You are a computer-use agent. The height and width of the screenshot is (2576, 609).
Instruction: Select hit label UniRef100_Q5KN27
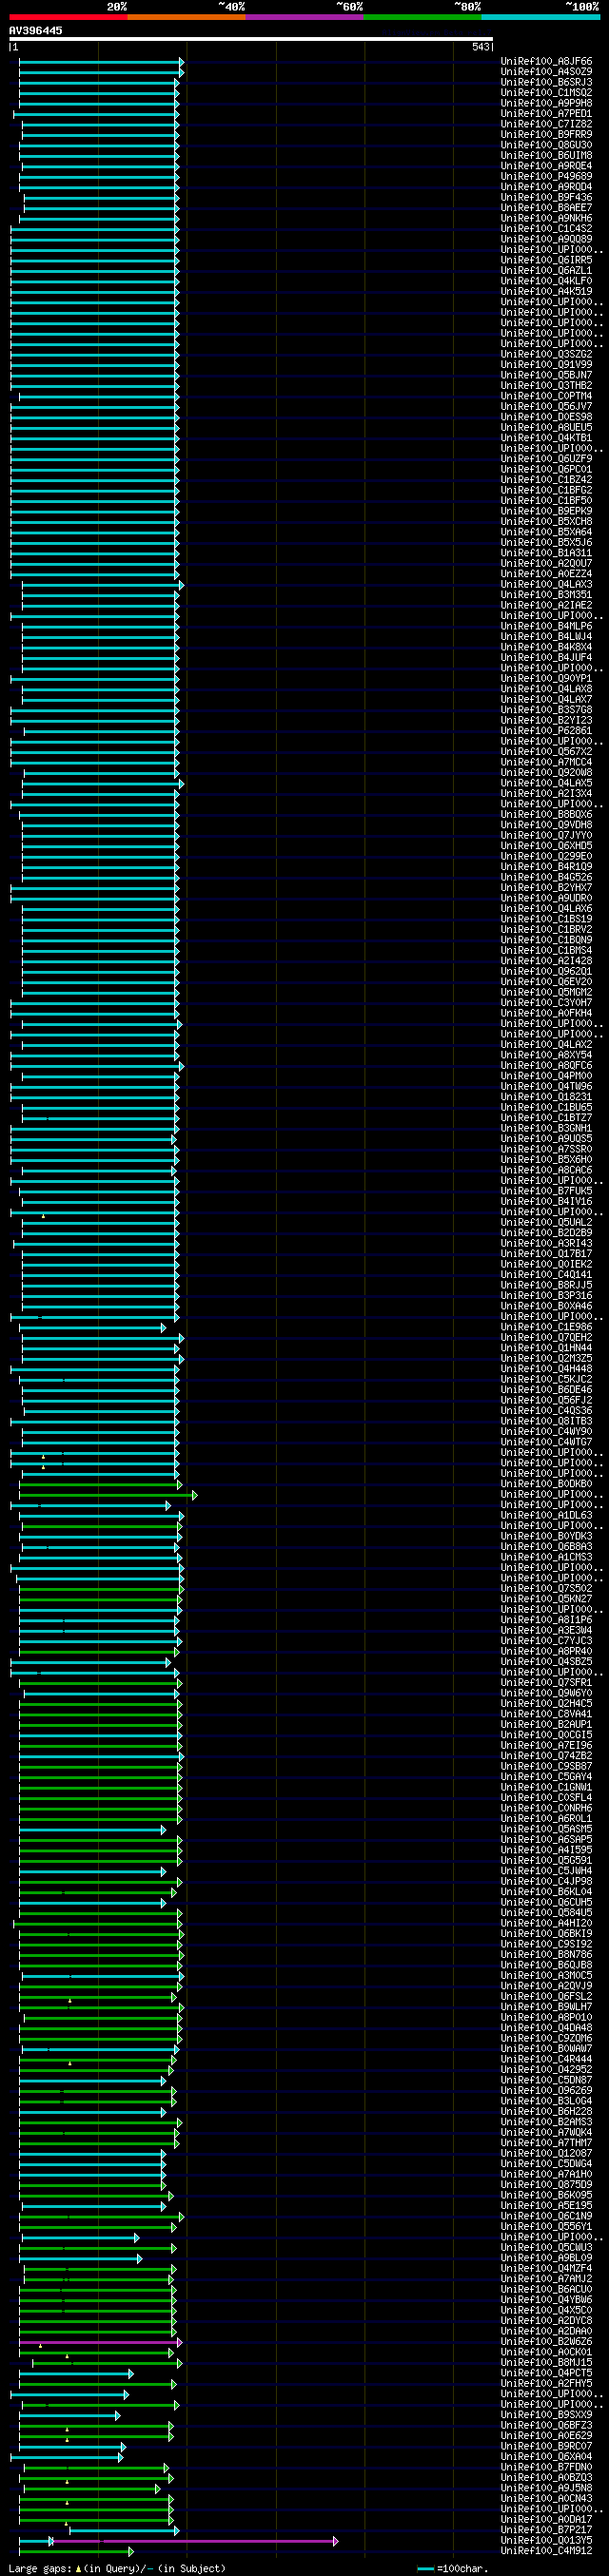(546, 1599)
